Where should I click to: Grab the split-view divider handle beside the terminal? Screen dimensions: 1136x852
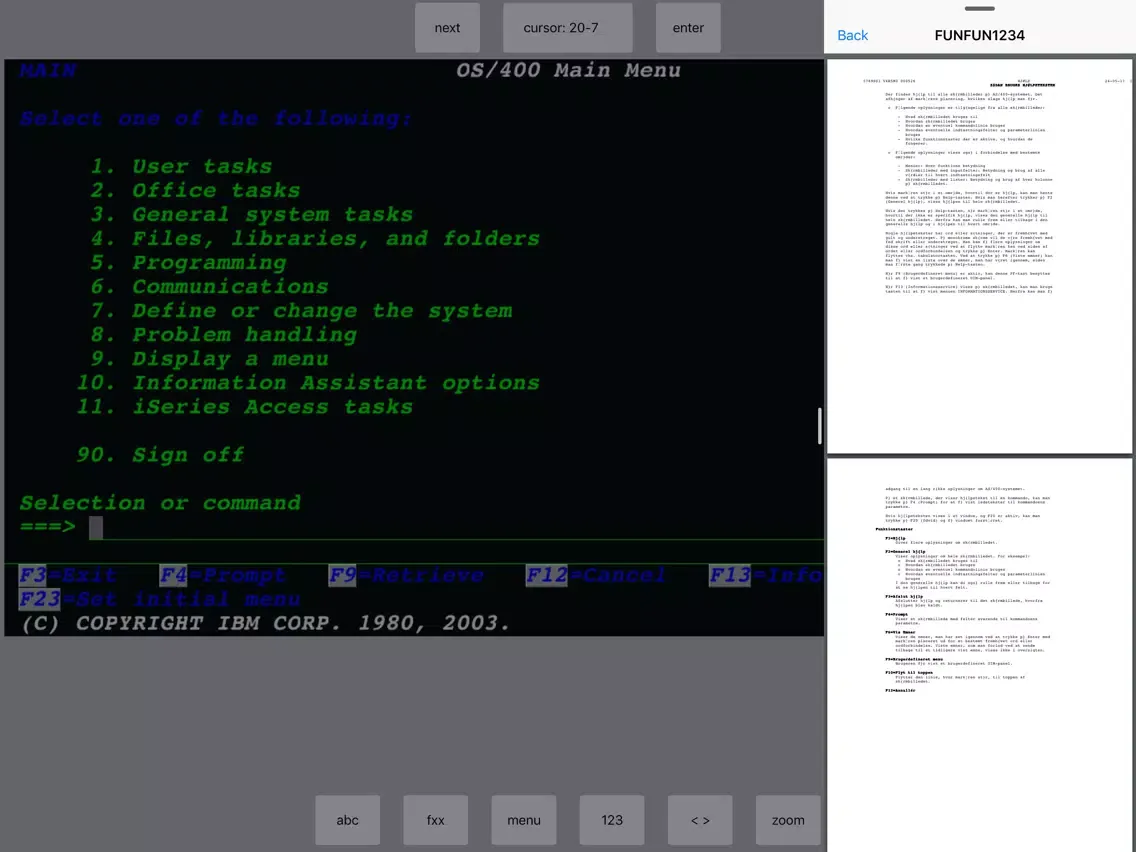[820, 426]
